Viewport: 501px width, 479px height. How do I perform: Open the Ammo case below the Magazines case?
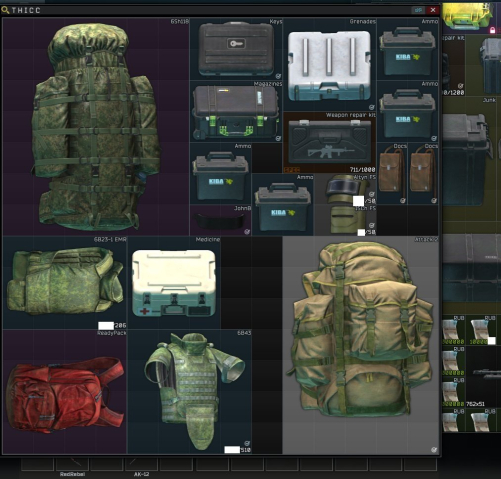221,173
